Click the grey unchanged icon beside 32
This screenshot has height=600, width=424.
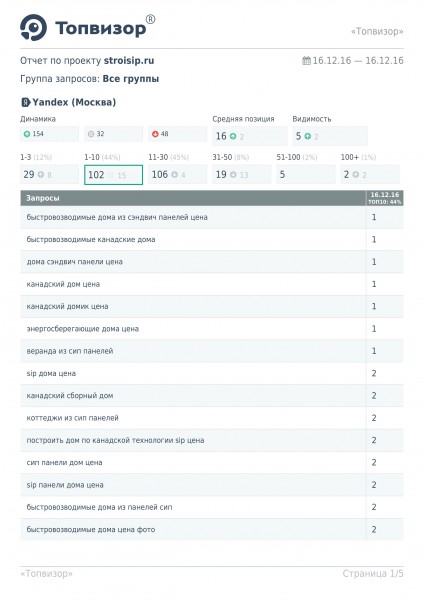coord(91,134)
